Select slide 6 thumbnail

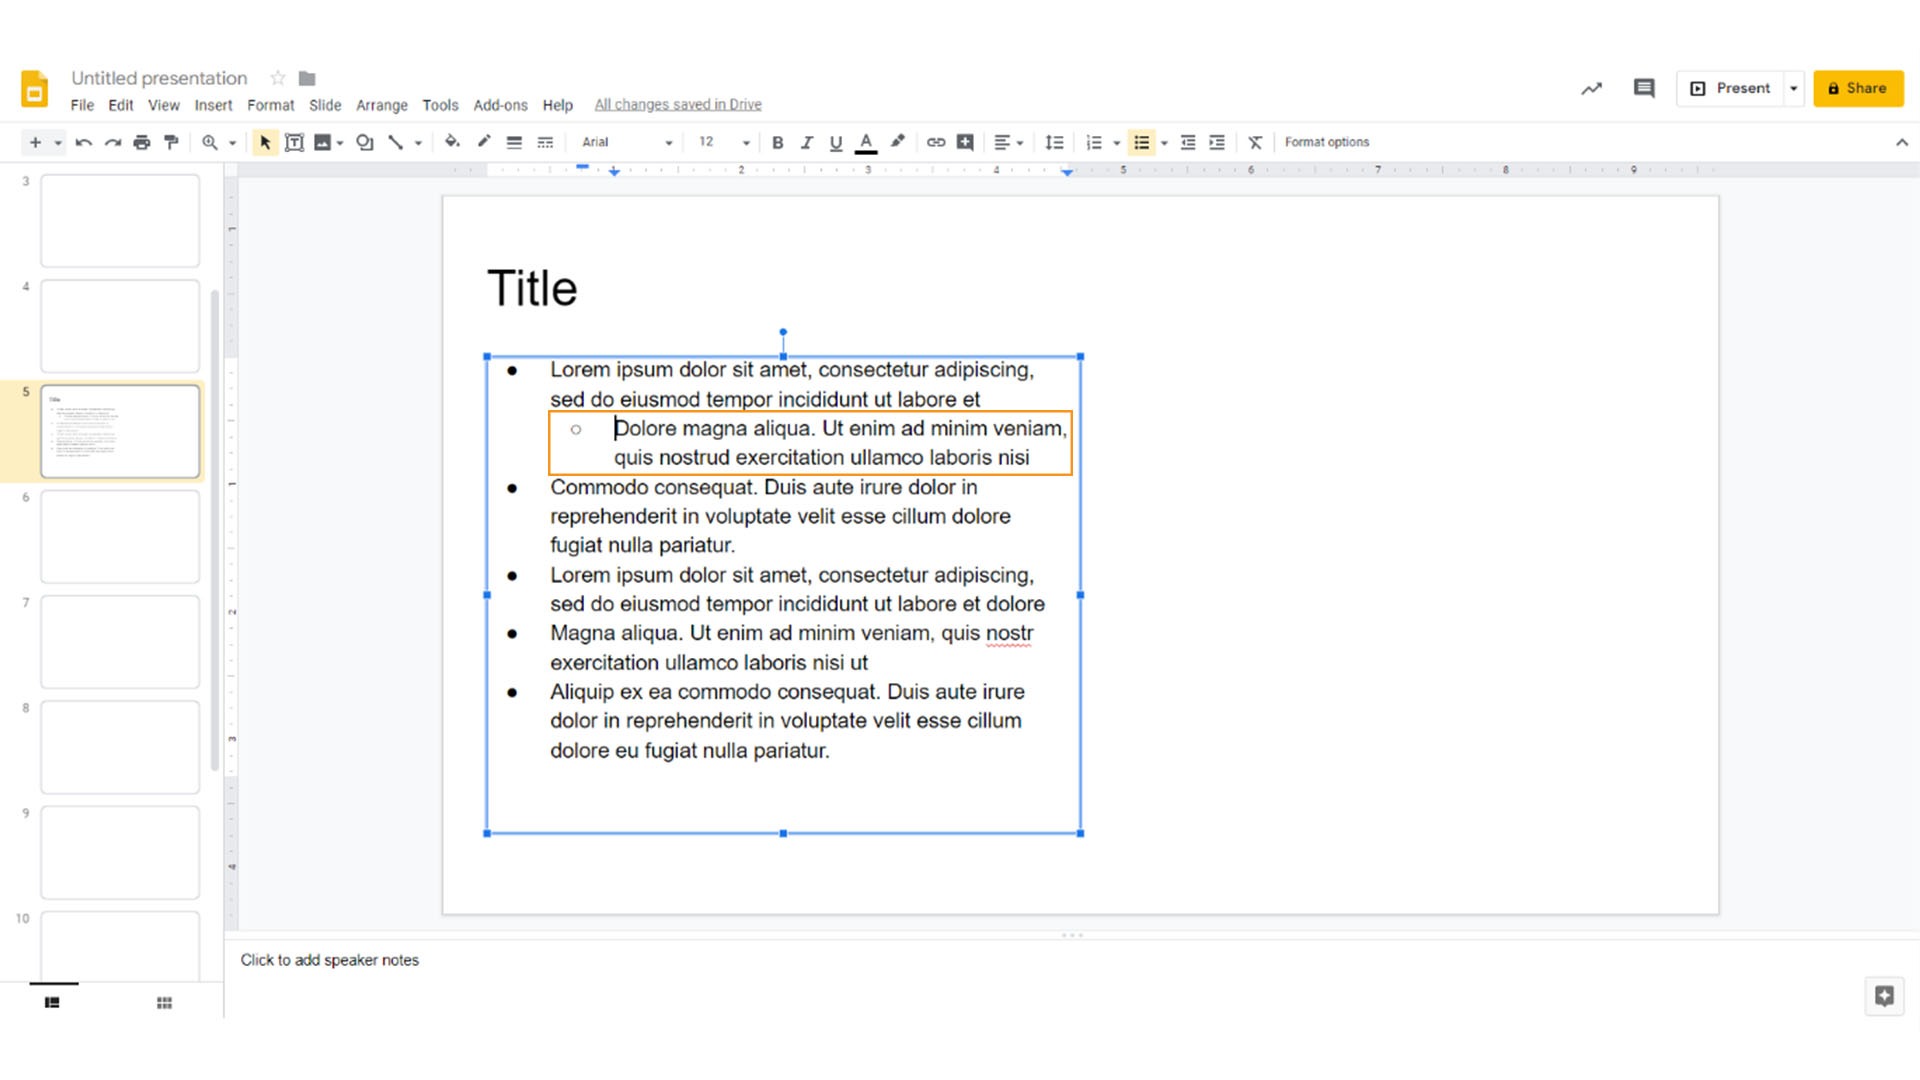coord(120,534)
